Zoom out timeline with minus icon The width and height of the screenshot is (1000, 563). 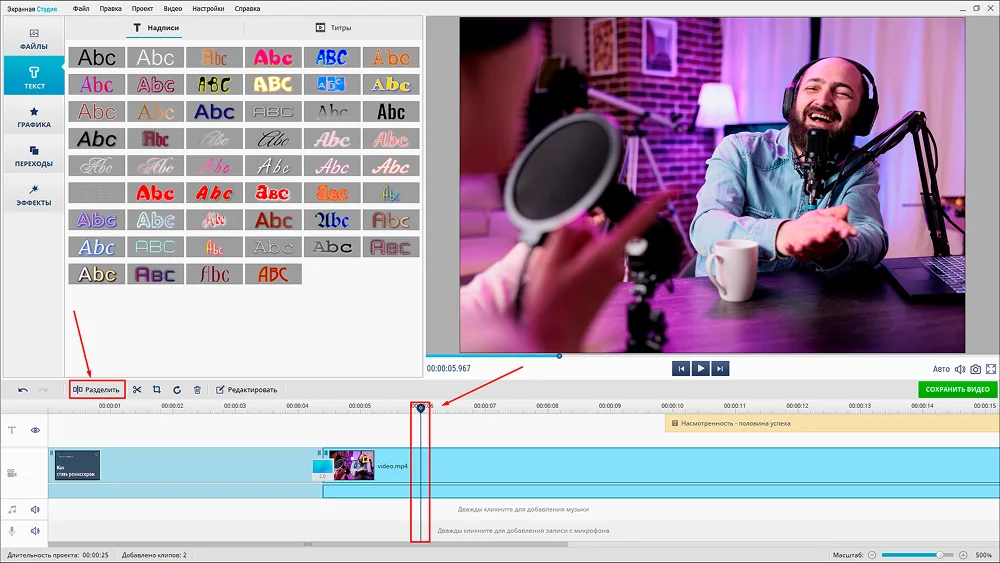(872, 555)
